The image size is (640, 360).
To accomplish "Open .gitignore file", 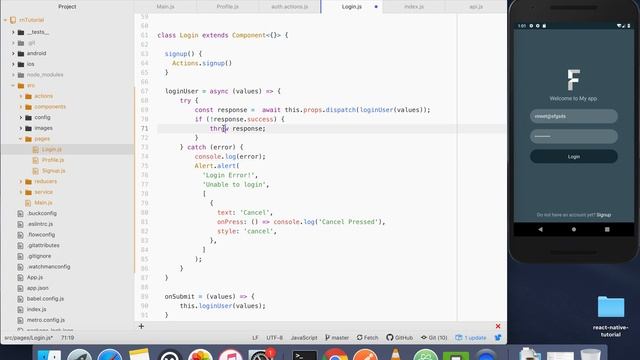I will coord(39,256).
